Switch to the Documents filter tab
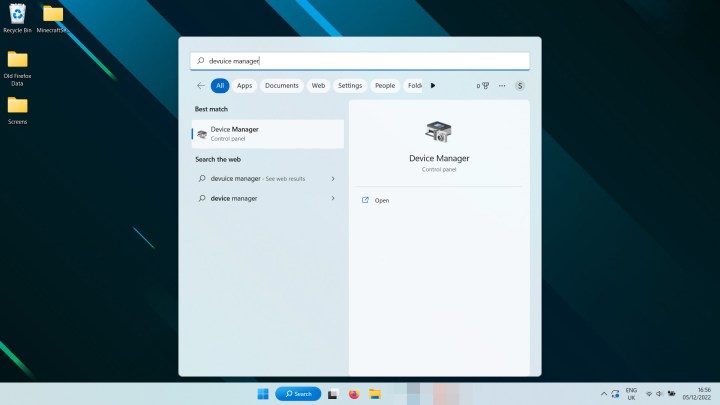 click(x=281, y=86)
